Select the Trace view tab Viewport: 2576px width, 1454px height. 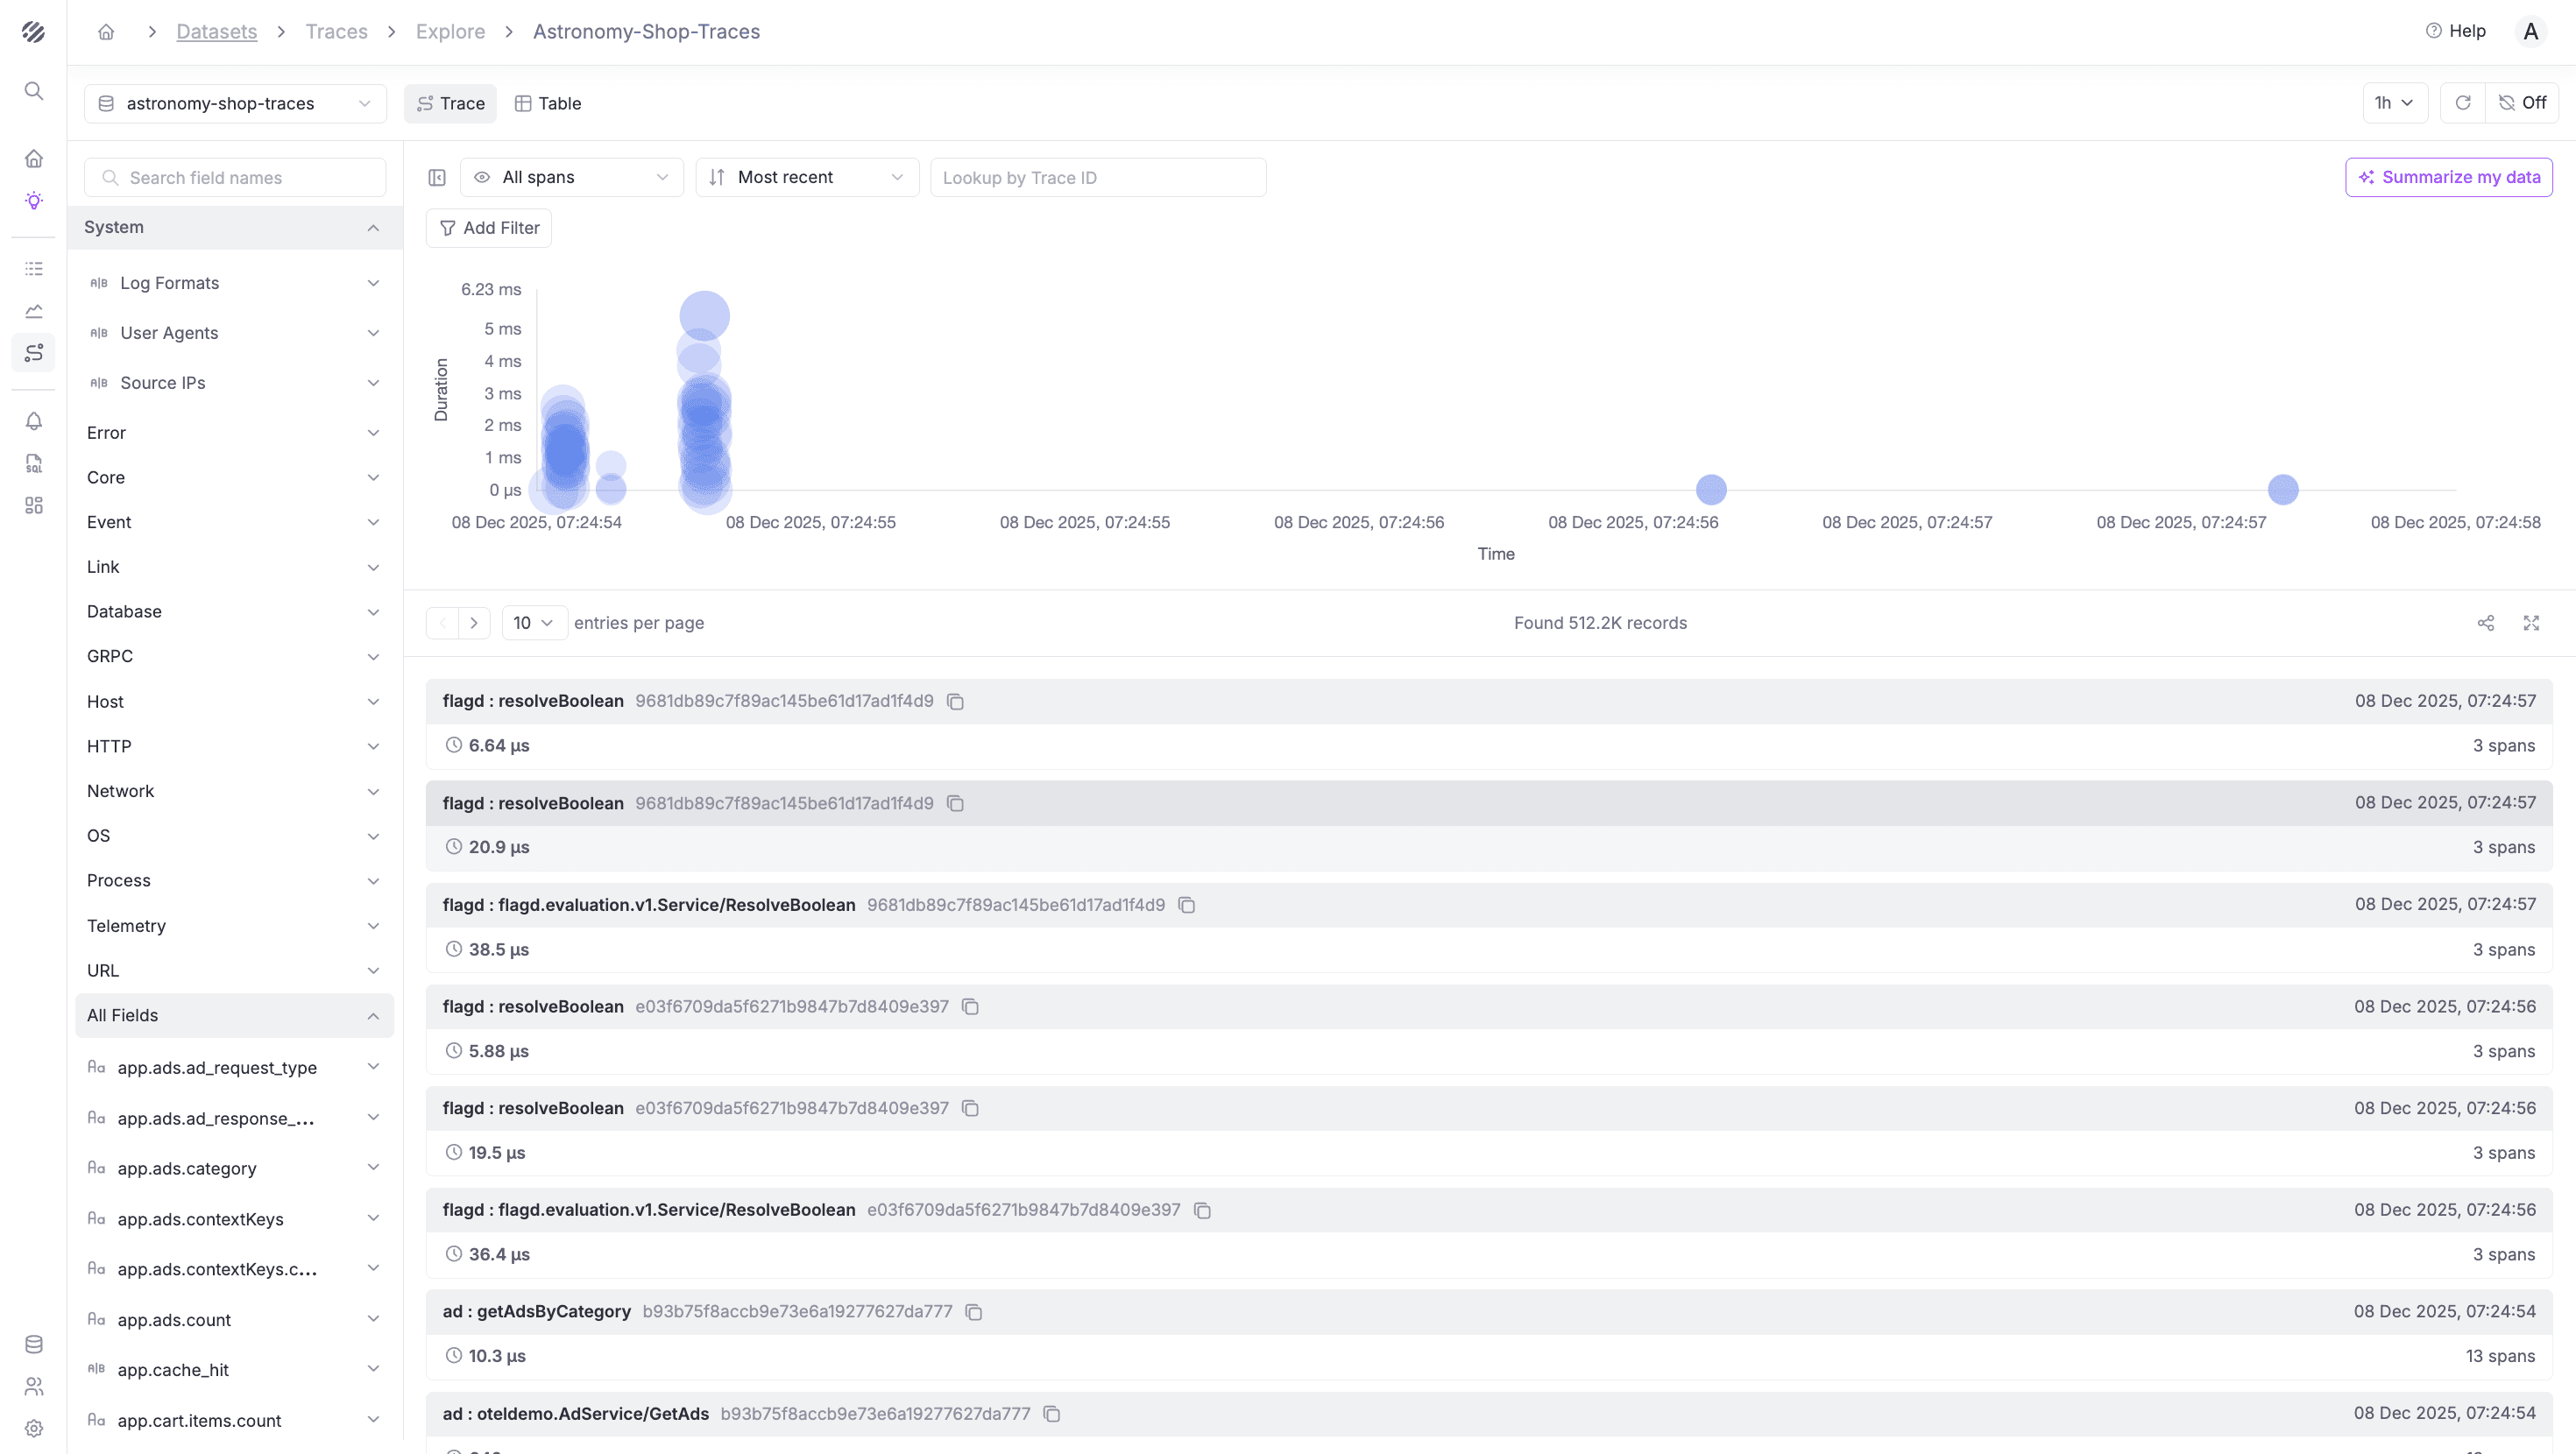point(450,104)
